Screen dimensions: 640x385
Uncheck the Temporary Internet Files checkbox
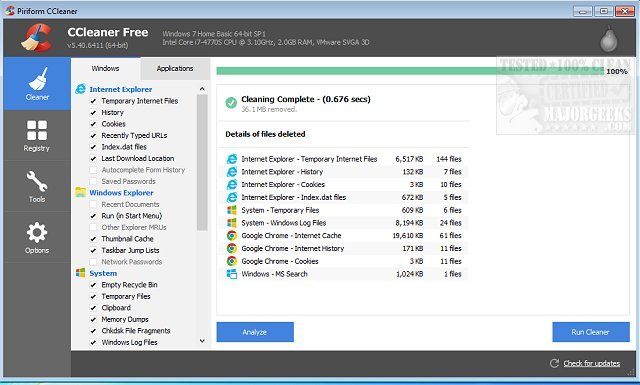[x=93, y=101]
